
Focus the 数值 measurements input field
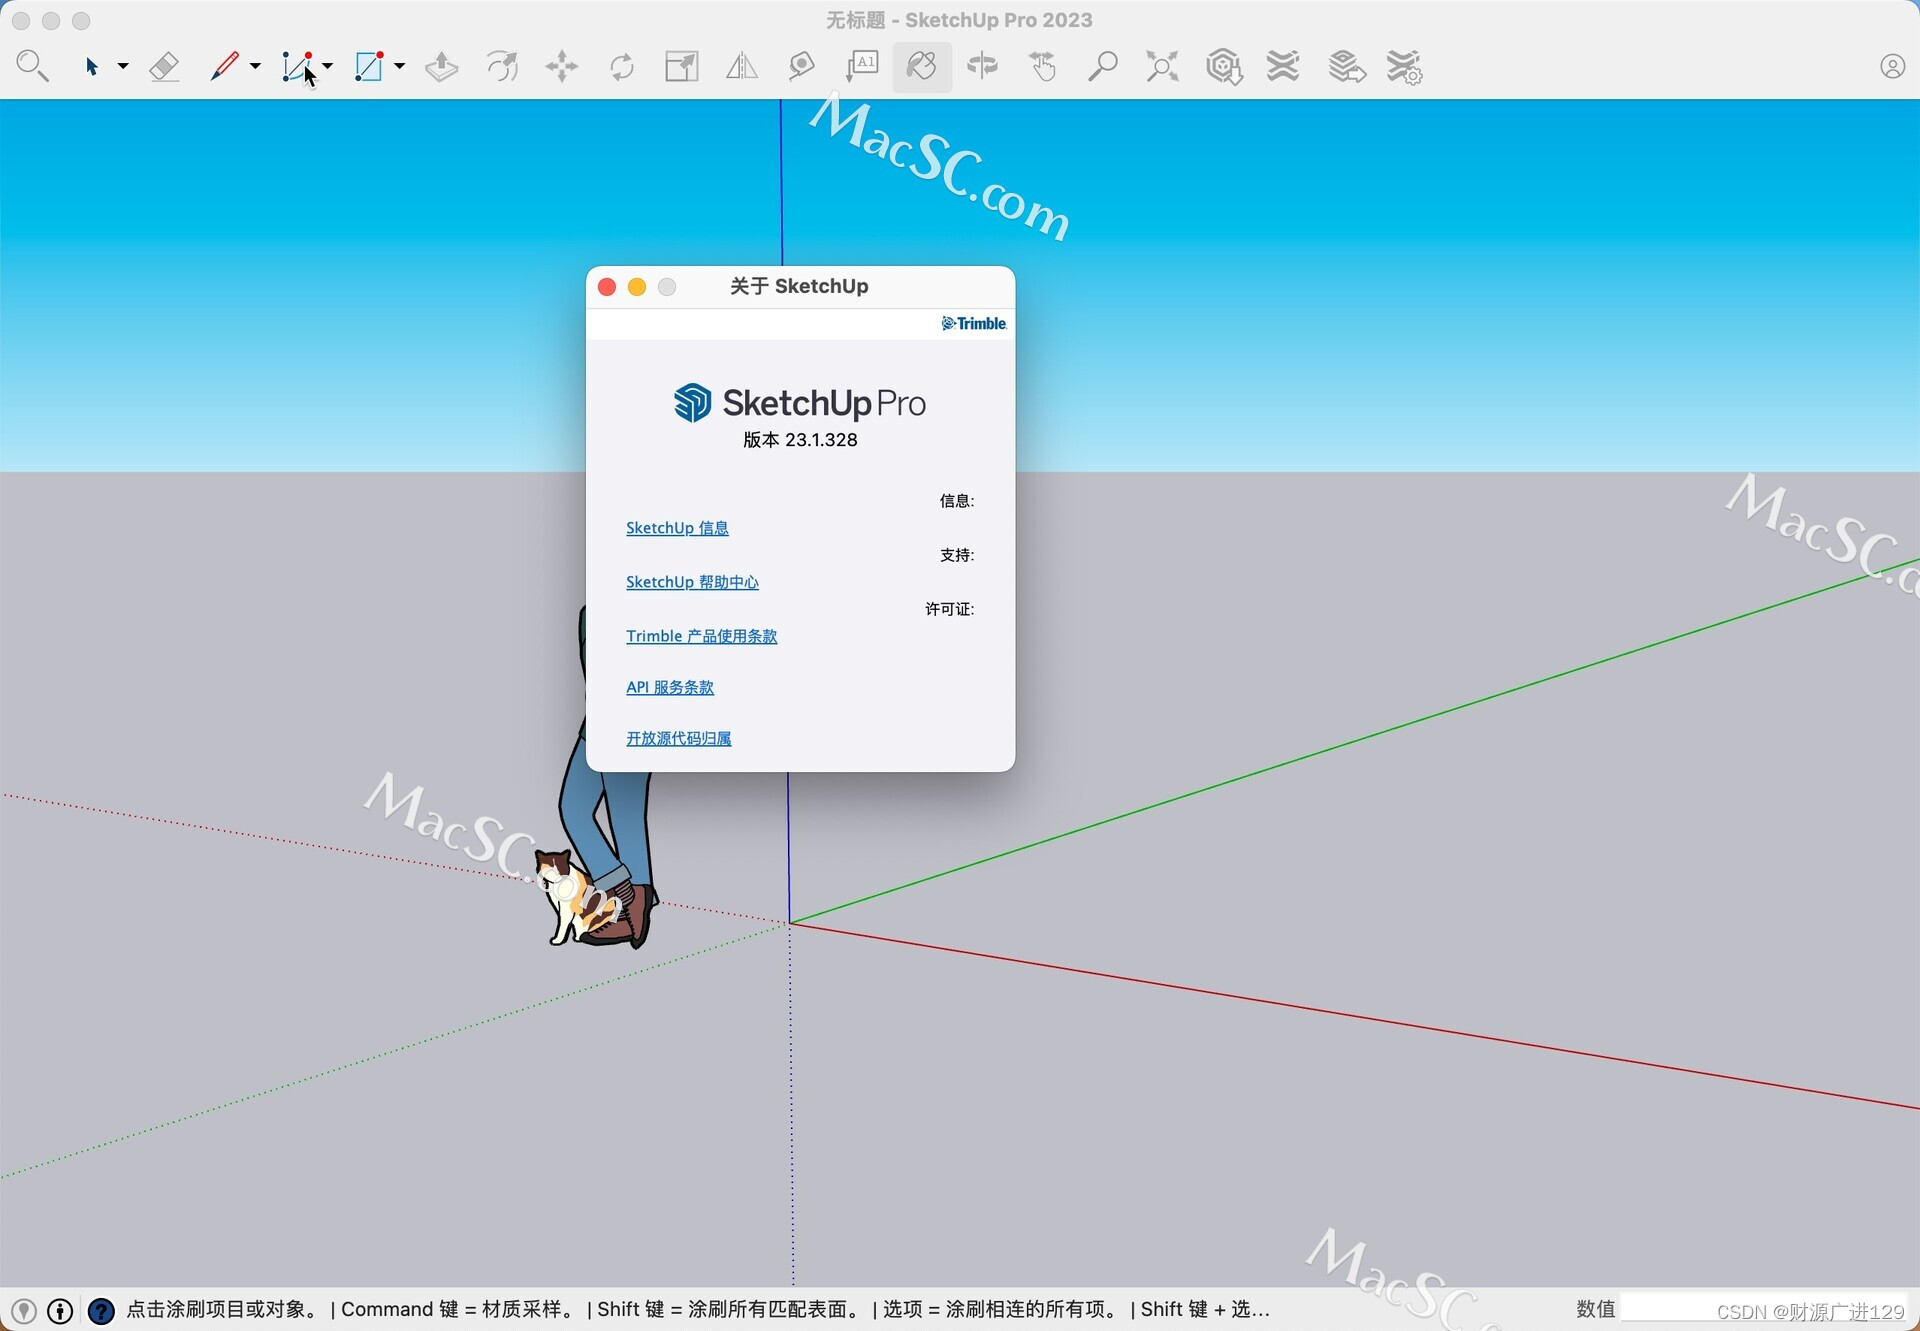1764,1309
